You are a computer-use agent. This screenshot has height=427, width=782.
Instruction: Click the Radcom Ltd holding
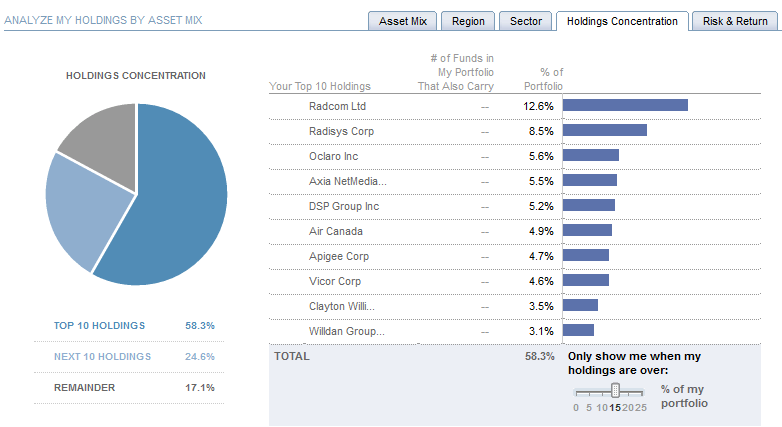tap(338, 106)
